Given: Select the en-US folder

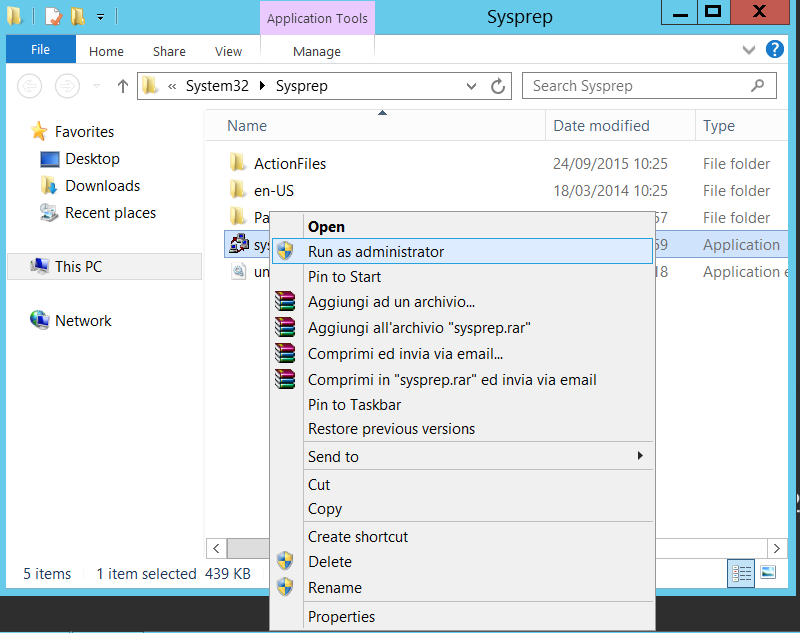Looking at the screenshot, I should click(274, 191).
